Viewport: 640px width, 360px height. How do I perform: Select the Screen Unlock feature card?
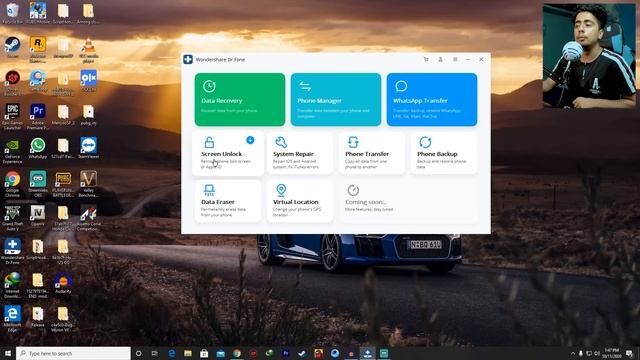click(x=228, y=153)
